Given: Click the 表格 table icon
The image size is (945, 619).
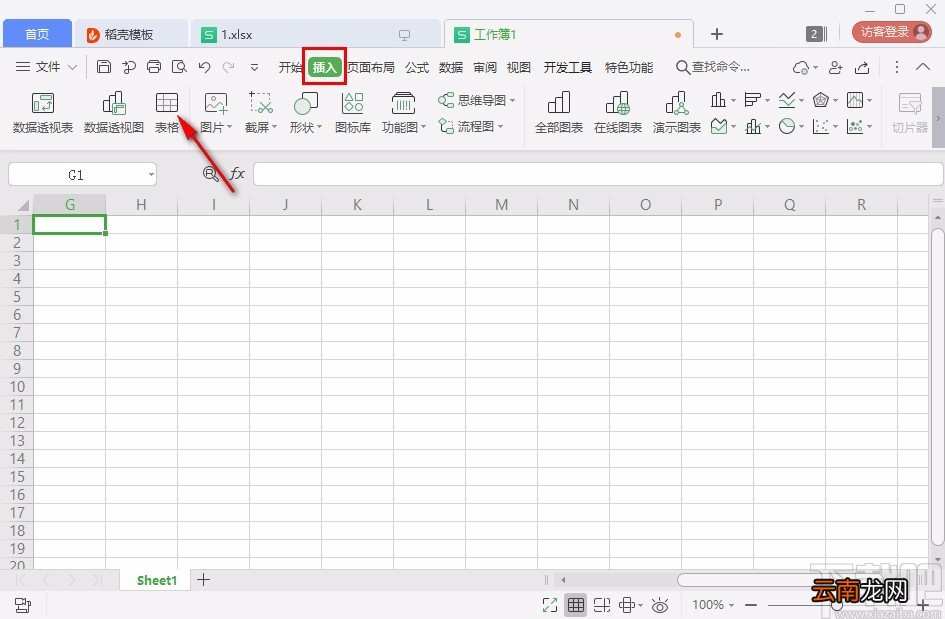Looking at the screenshot, I should pos(167,103).
